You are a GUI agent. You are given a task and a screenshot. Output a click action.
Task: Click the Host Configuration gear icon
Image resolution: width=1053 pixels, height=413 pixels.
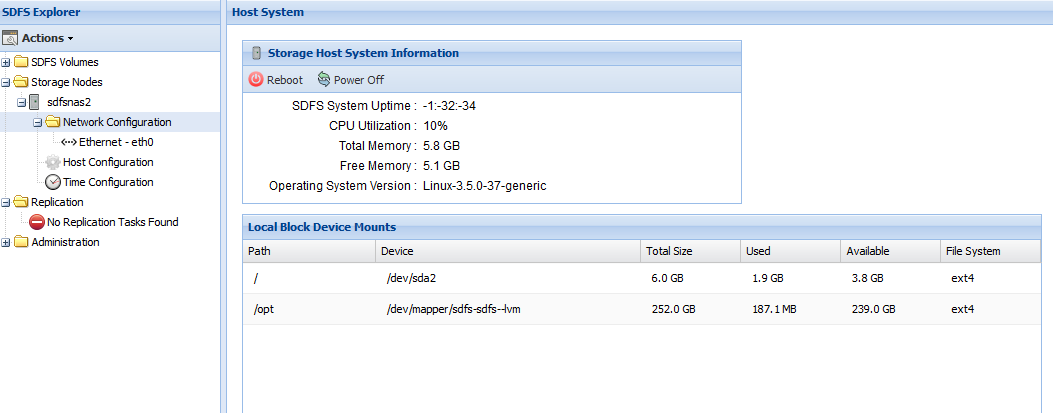pyautogui.click(x=53, y=162)
